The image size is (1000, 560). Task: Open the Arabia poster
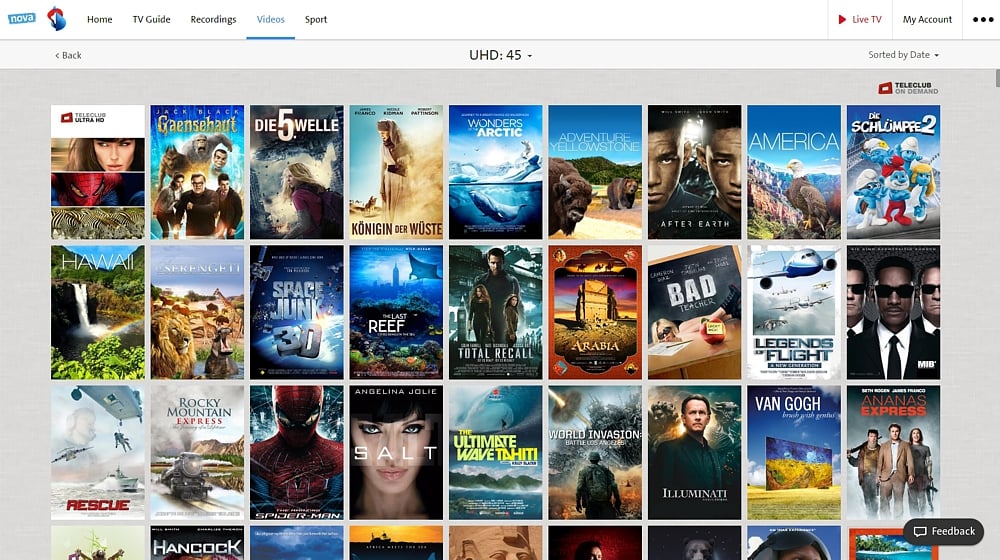click(595, 313)
